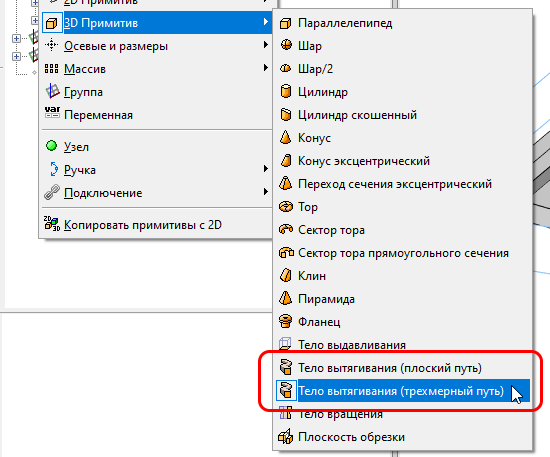The image size is (550, 457).
Task: Select Сектор тора entry
Action: pos(403,230)
